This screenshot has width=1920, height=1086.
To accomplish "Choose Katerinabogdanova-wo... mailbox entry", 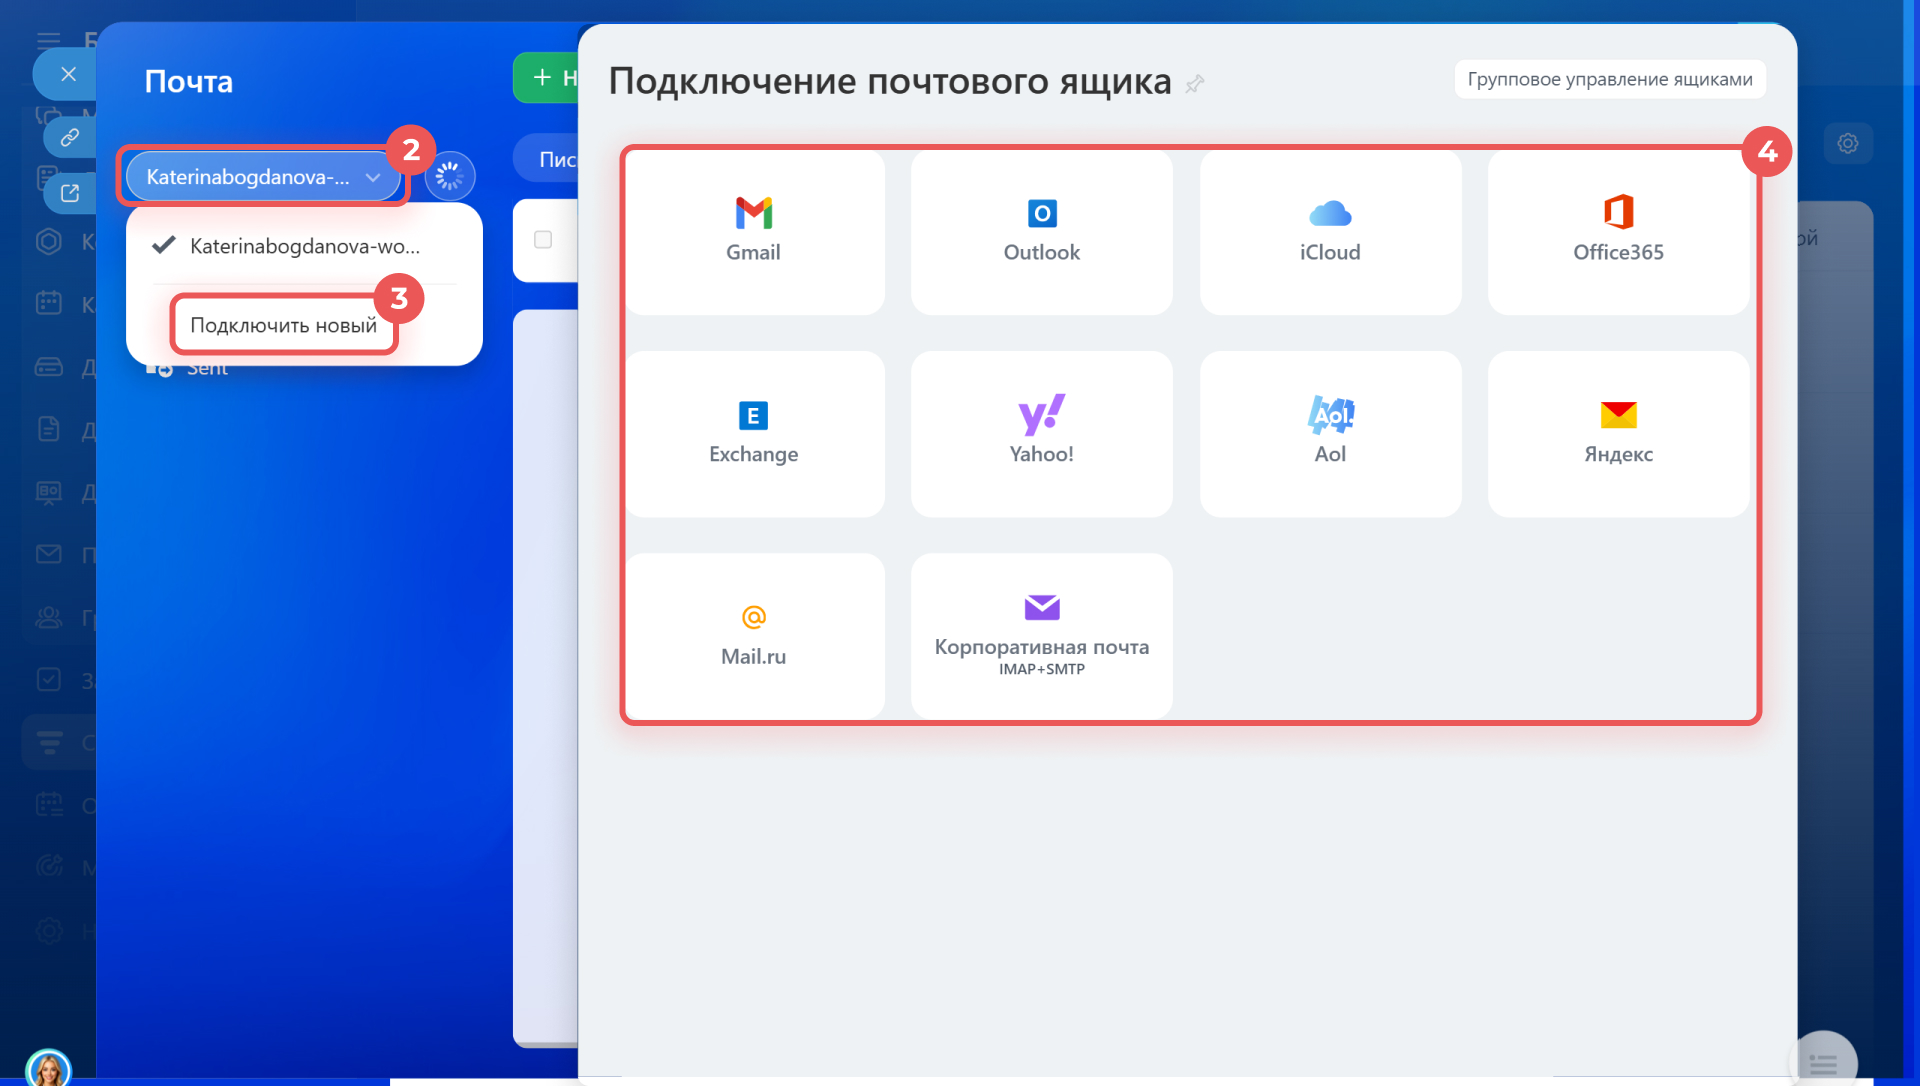I will (x=304, y=246).
